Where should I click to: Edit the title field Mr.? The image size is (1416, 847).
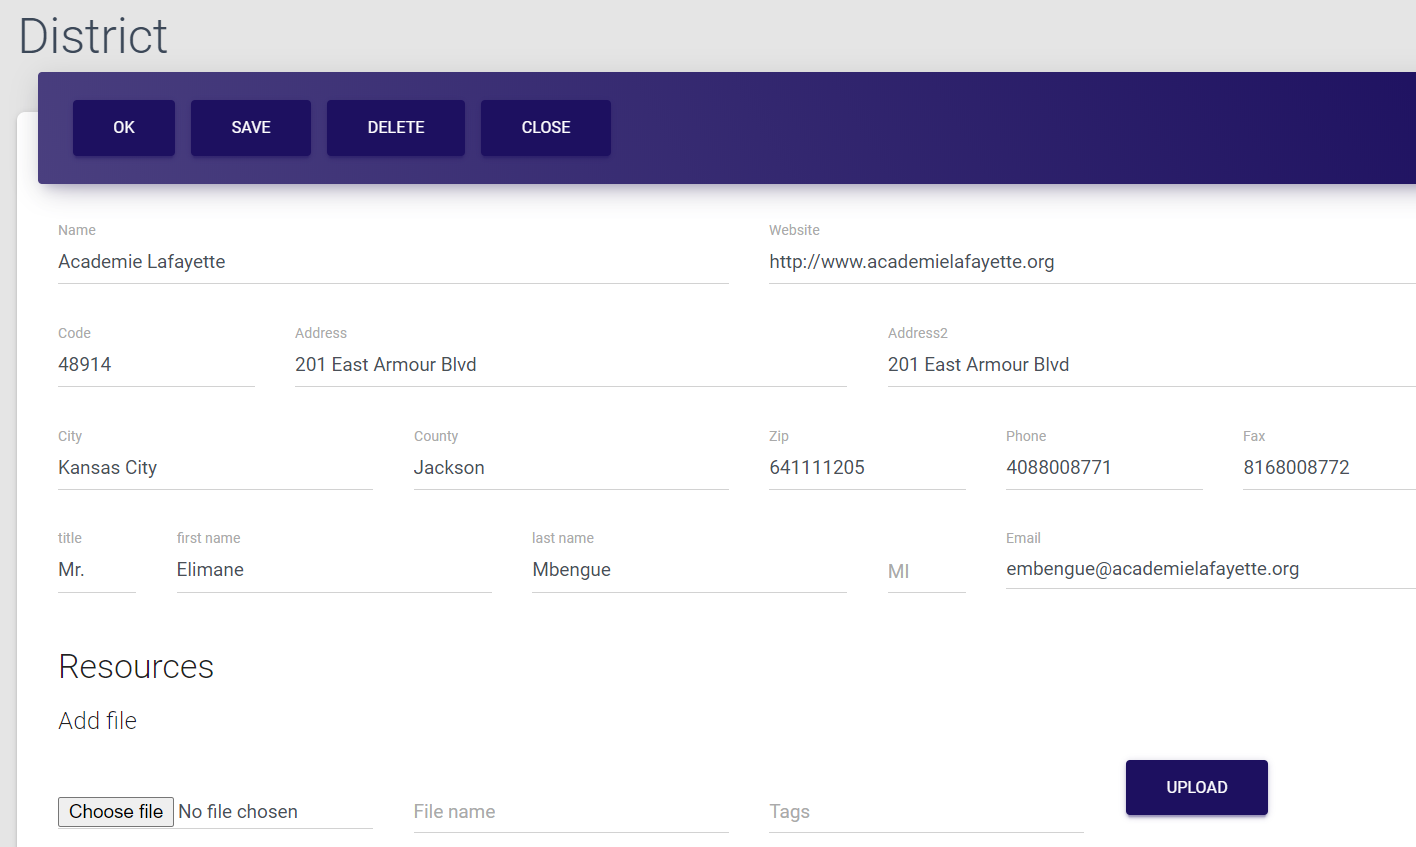click(x=96, y=570)
